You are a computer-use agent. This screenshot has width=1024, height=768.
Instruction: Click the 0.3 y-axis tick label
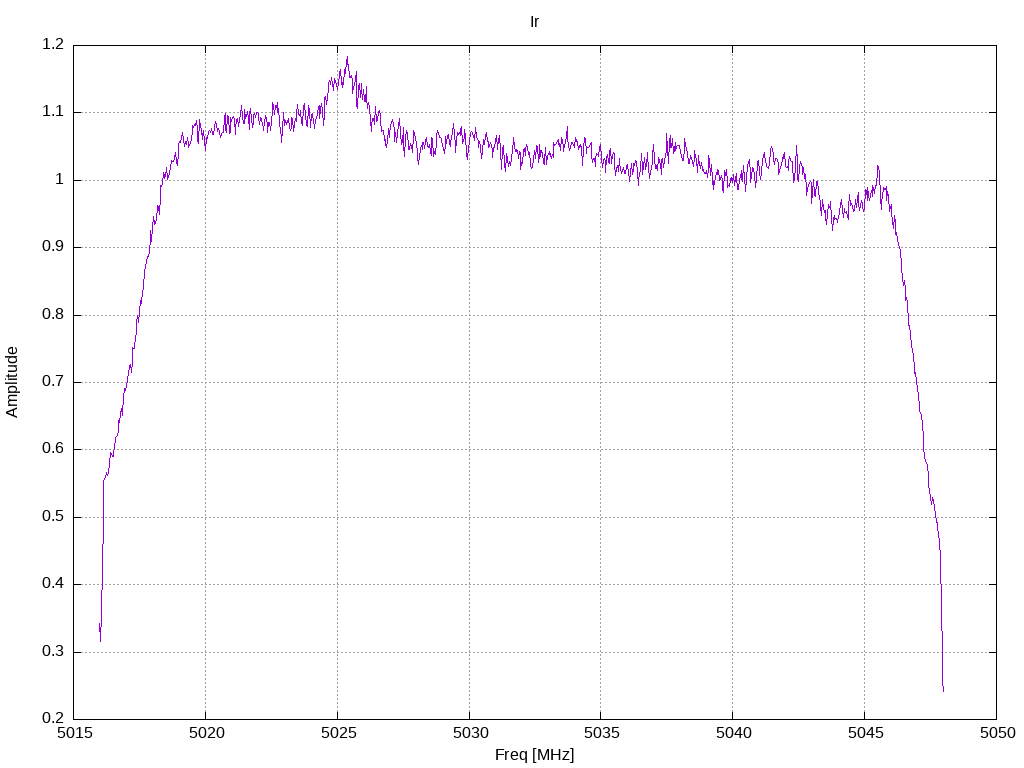tap(53, 652)
